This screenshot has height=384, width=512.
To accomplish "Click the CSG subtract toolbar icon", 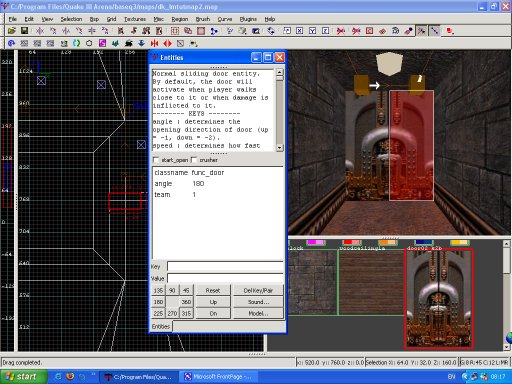I will (188, 31).
